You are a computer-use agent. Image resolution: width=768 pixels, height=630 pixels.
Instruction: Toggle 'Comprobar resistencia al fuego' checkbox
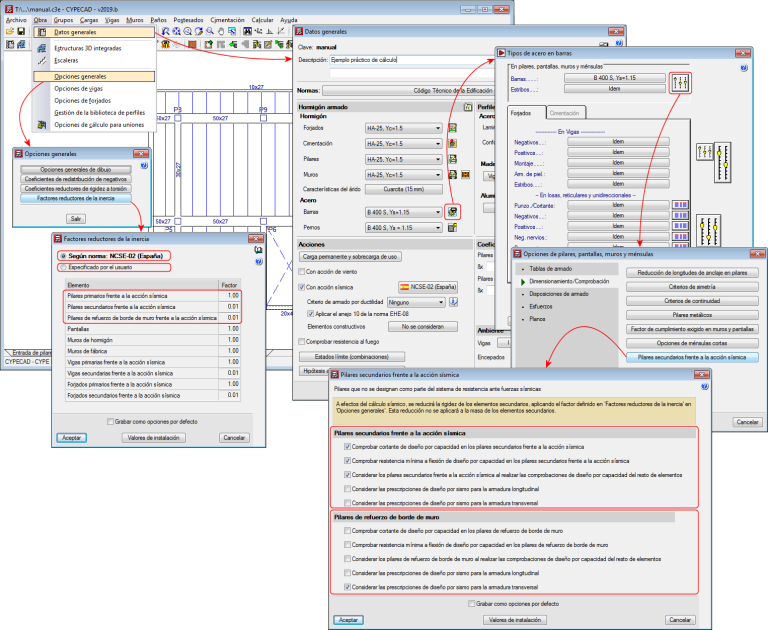(300, 341)
